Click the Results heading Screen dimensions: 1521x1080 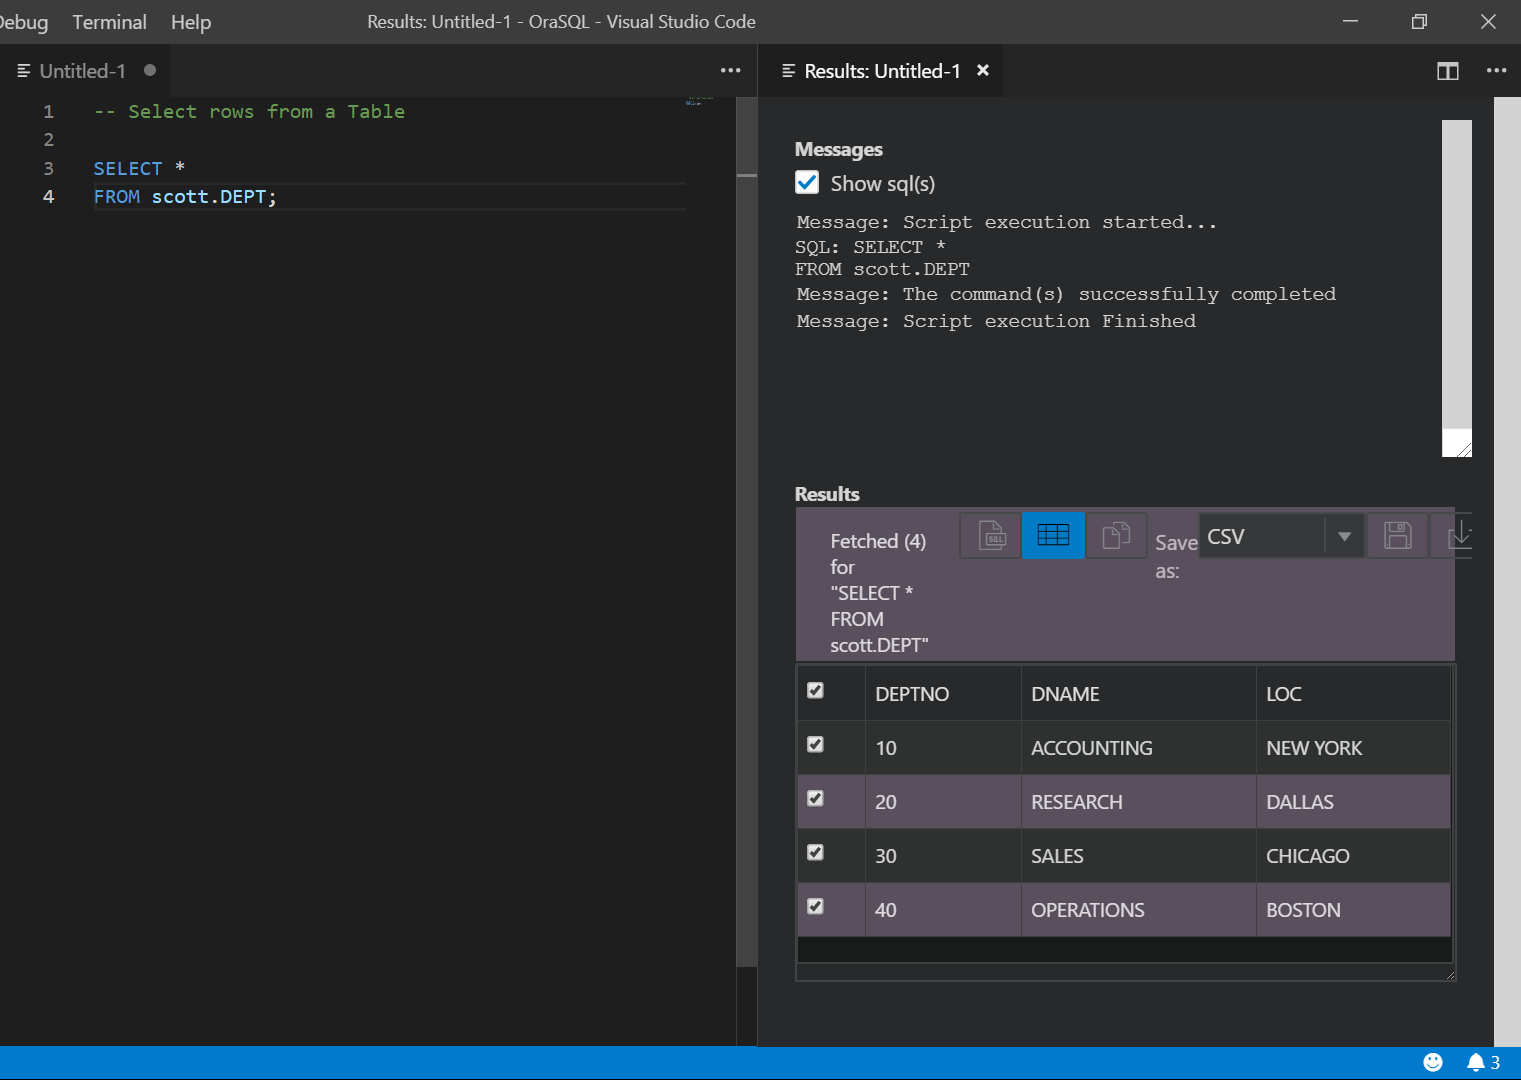[x=827, y=494]
